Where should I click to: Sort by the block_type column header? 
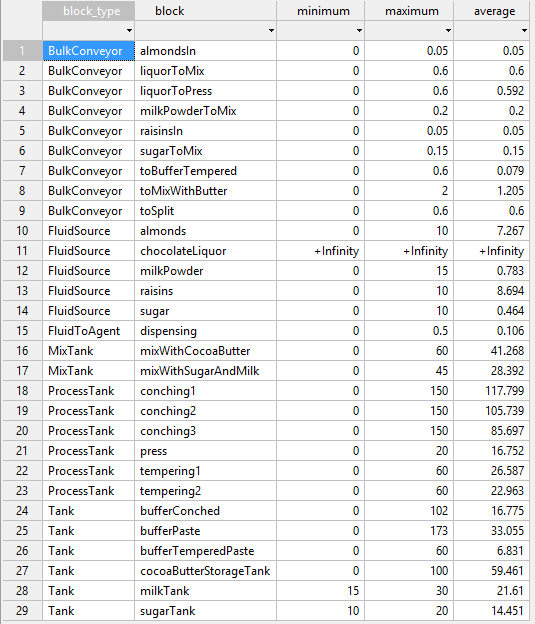[x=88, y=11]
